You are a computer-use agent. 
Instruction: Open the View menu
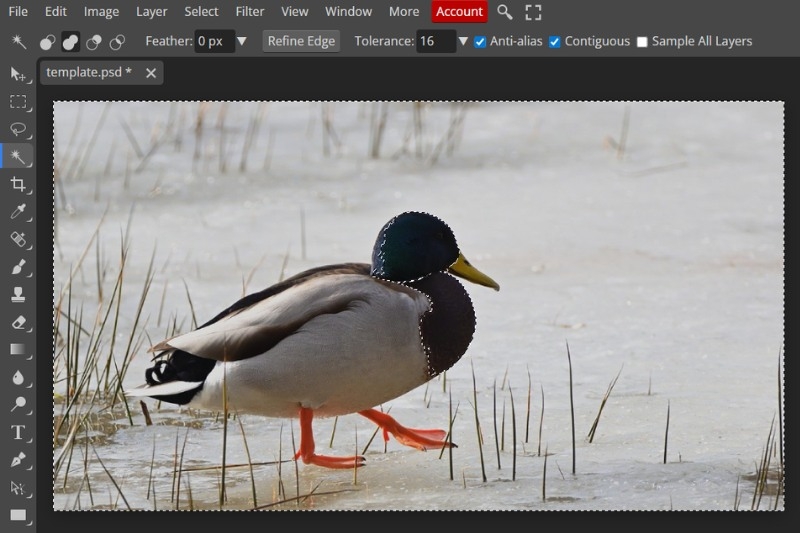click(x=295, y=11)
